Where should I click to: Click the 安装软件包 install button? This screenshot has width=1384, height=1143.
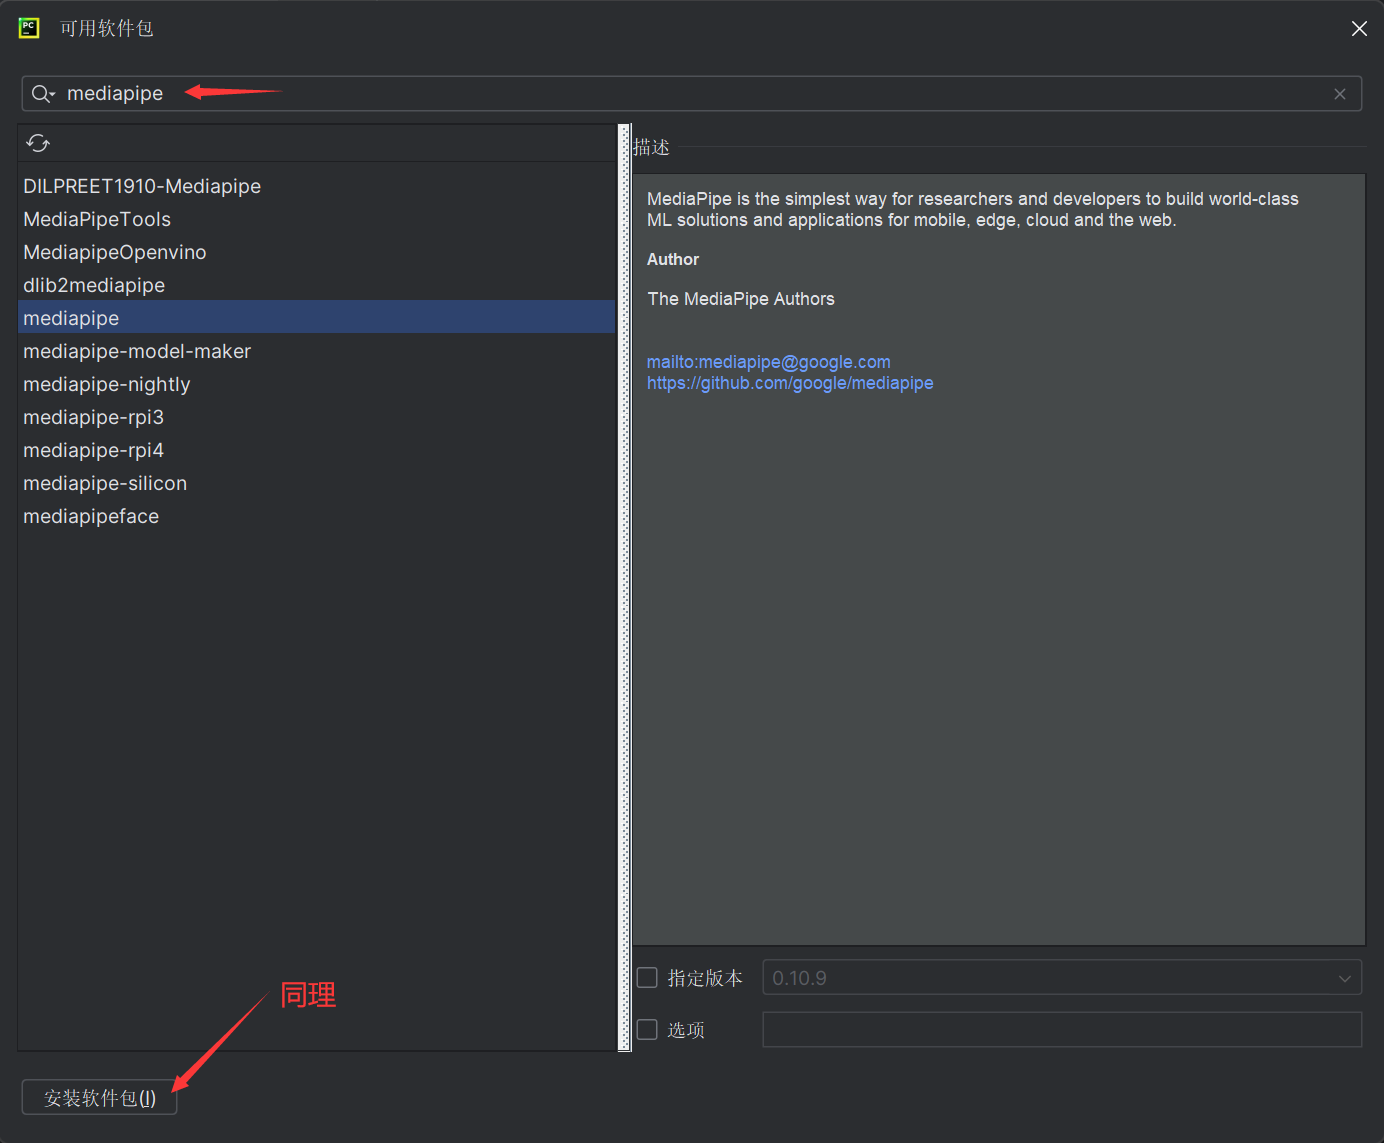(99, 1098)
